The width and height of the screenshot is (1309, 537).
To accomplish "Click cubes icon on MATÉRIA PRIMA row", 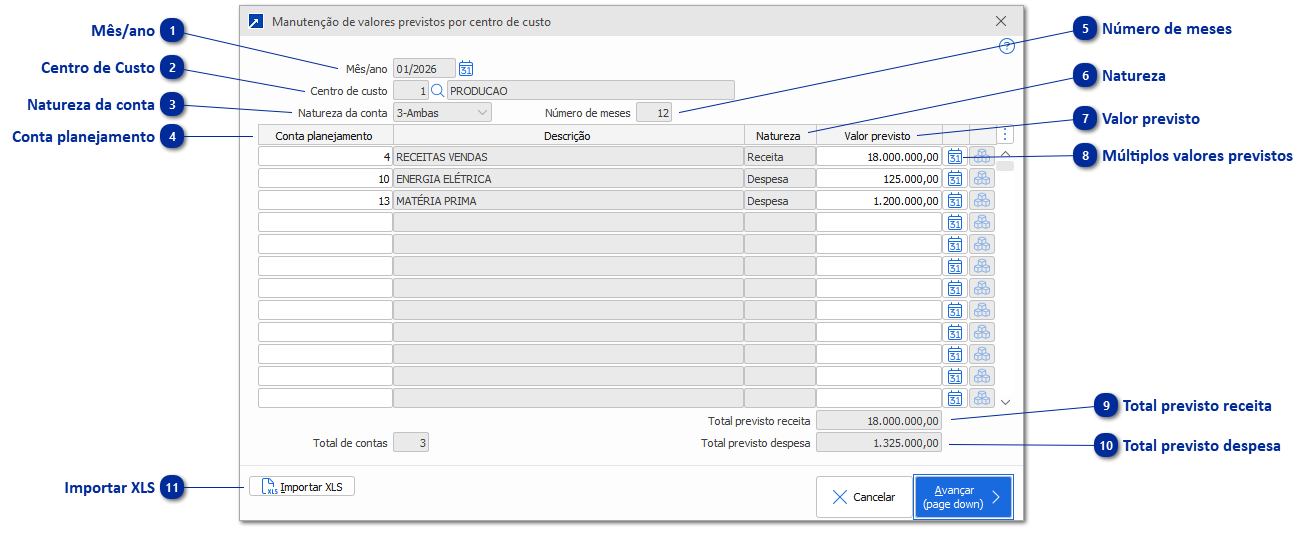I will tap(982, 201).
